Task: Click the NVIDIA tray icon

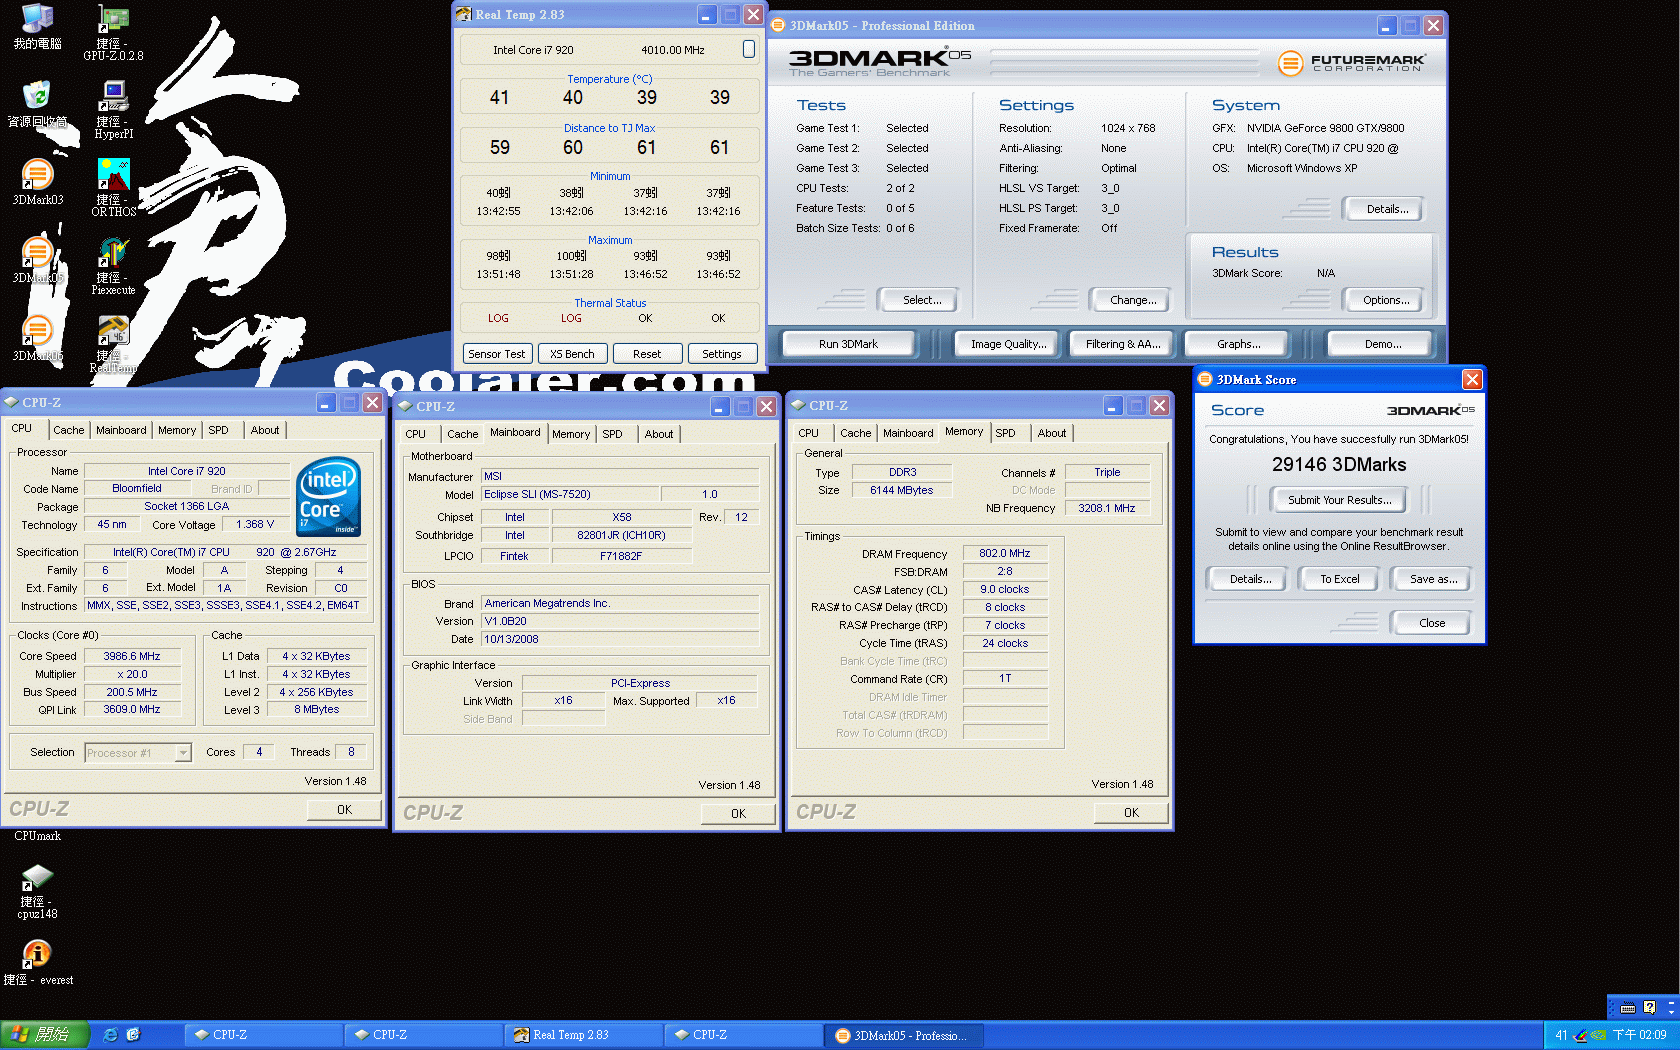Action: [x=1599, y=1035]
